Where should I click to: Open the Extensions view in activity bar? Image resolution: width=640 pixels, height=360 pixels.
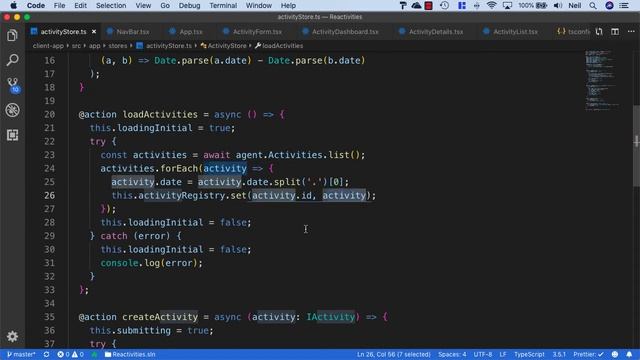tap(12, 135)
